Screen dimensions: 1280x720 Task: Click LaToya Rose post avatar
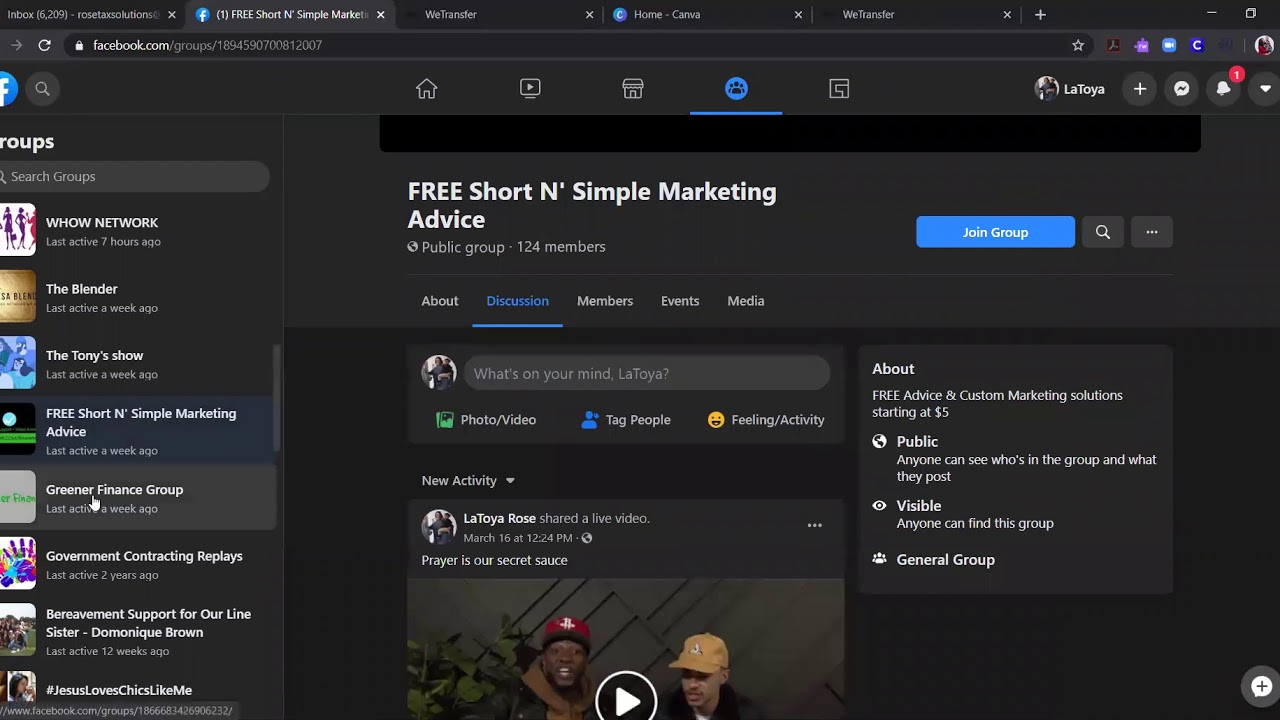coord(439,527)
